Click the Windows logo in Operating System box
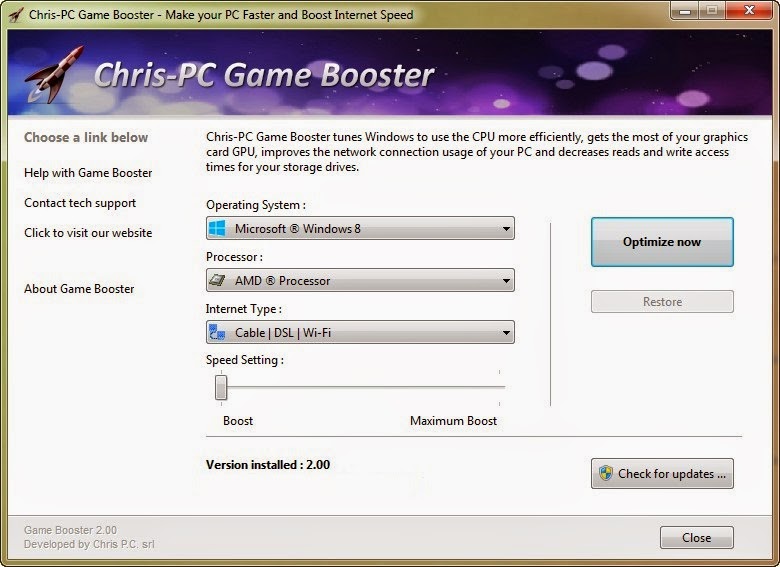 tap(217, 228)
